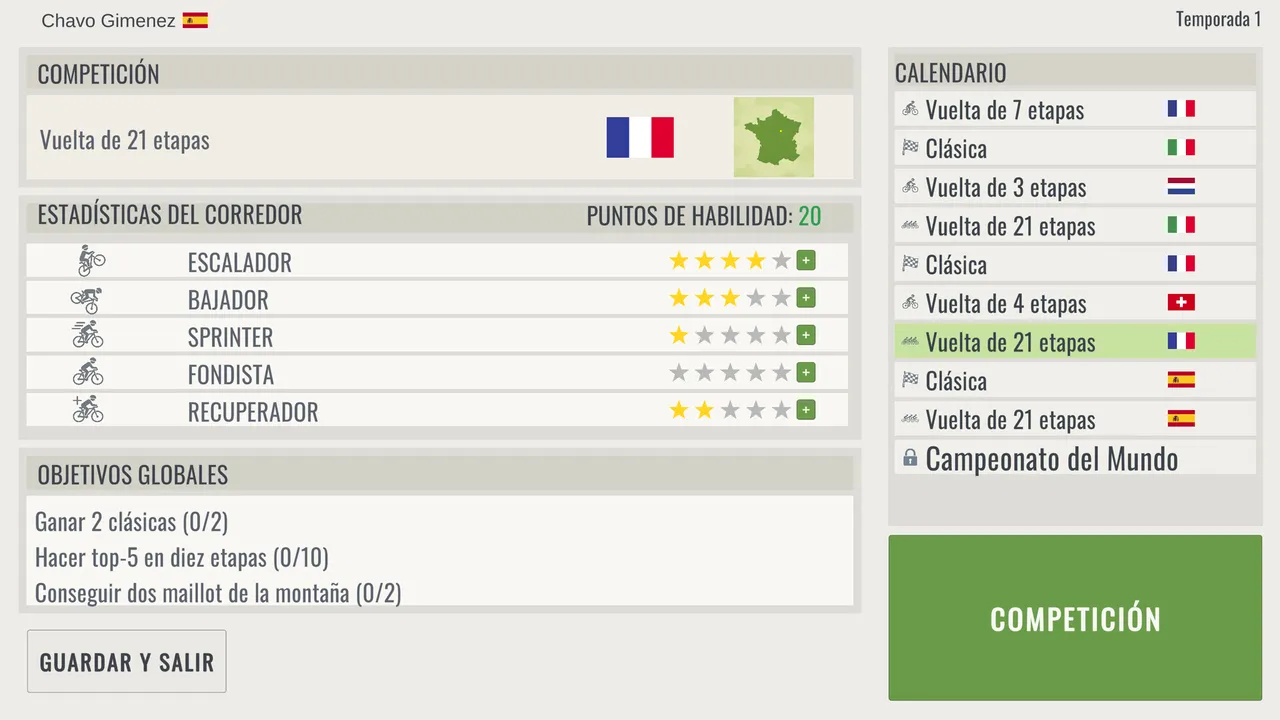Select Vuelta de 7 etapas in calendar

tap(1075, 109)
